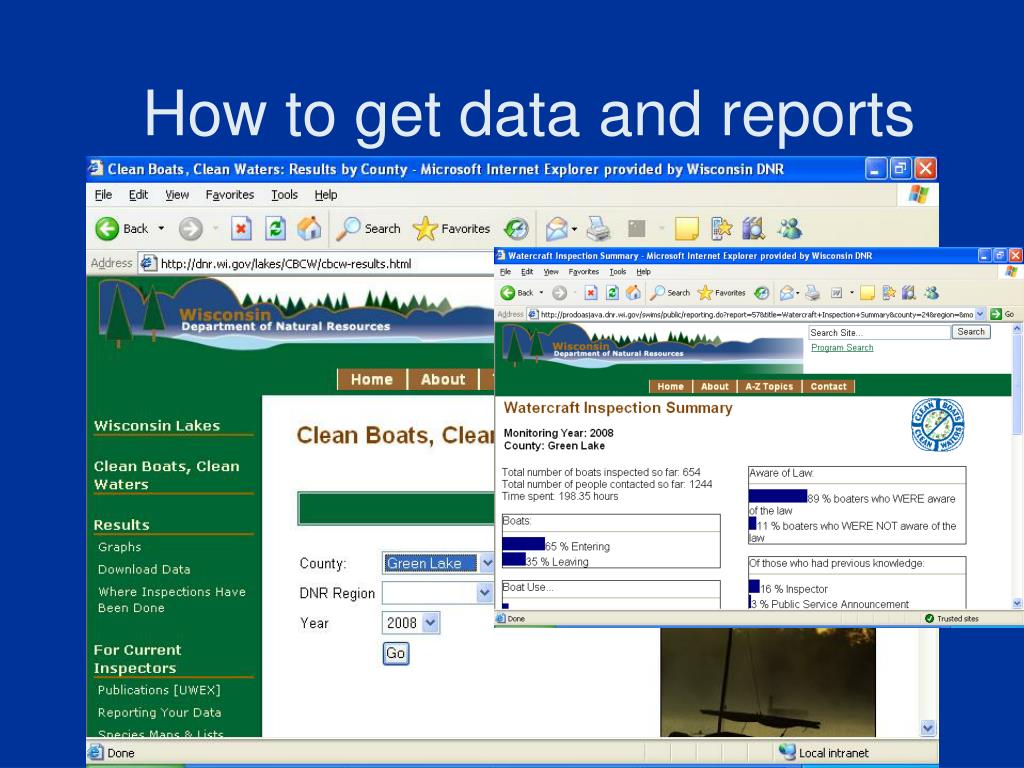Screen dimensions: 1024x768
Task: Open Where Inspections Have Been Done link
Action: click(x=172, y=600)
